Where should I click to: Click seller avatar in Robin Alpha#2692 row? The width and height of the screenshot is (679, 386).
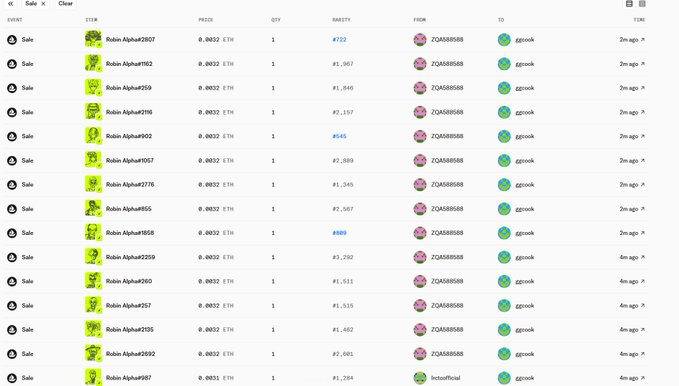(420, 354)
